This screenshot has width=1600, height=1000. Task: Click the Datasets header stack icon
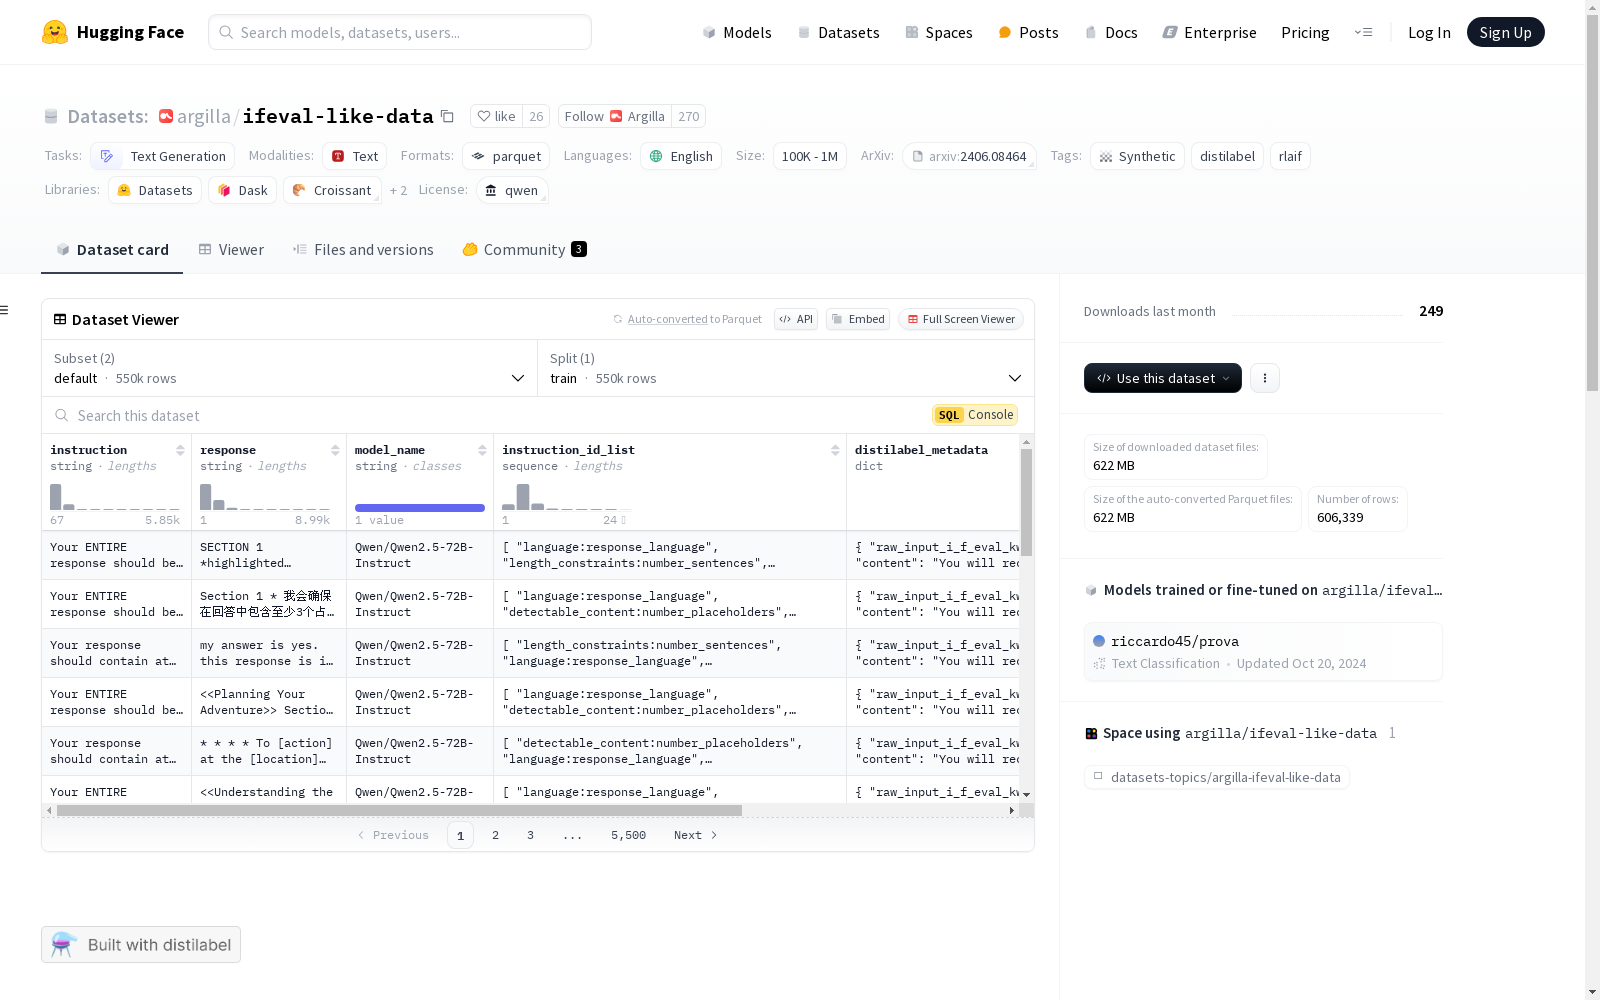click(x=51, y=117)
